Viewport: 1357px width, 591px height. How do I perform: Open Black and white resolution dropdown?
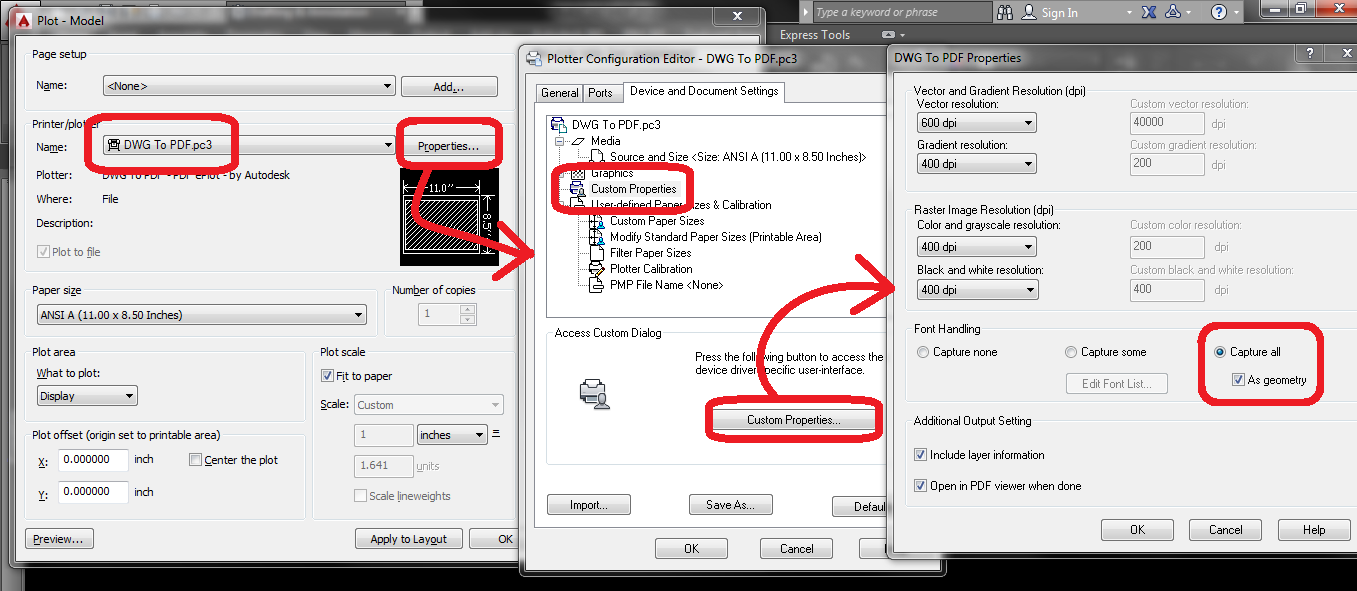pyautogui.click(x=976, y=290)
